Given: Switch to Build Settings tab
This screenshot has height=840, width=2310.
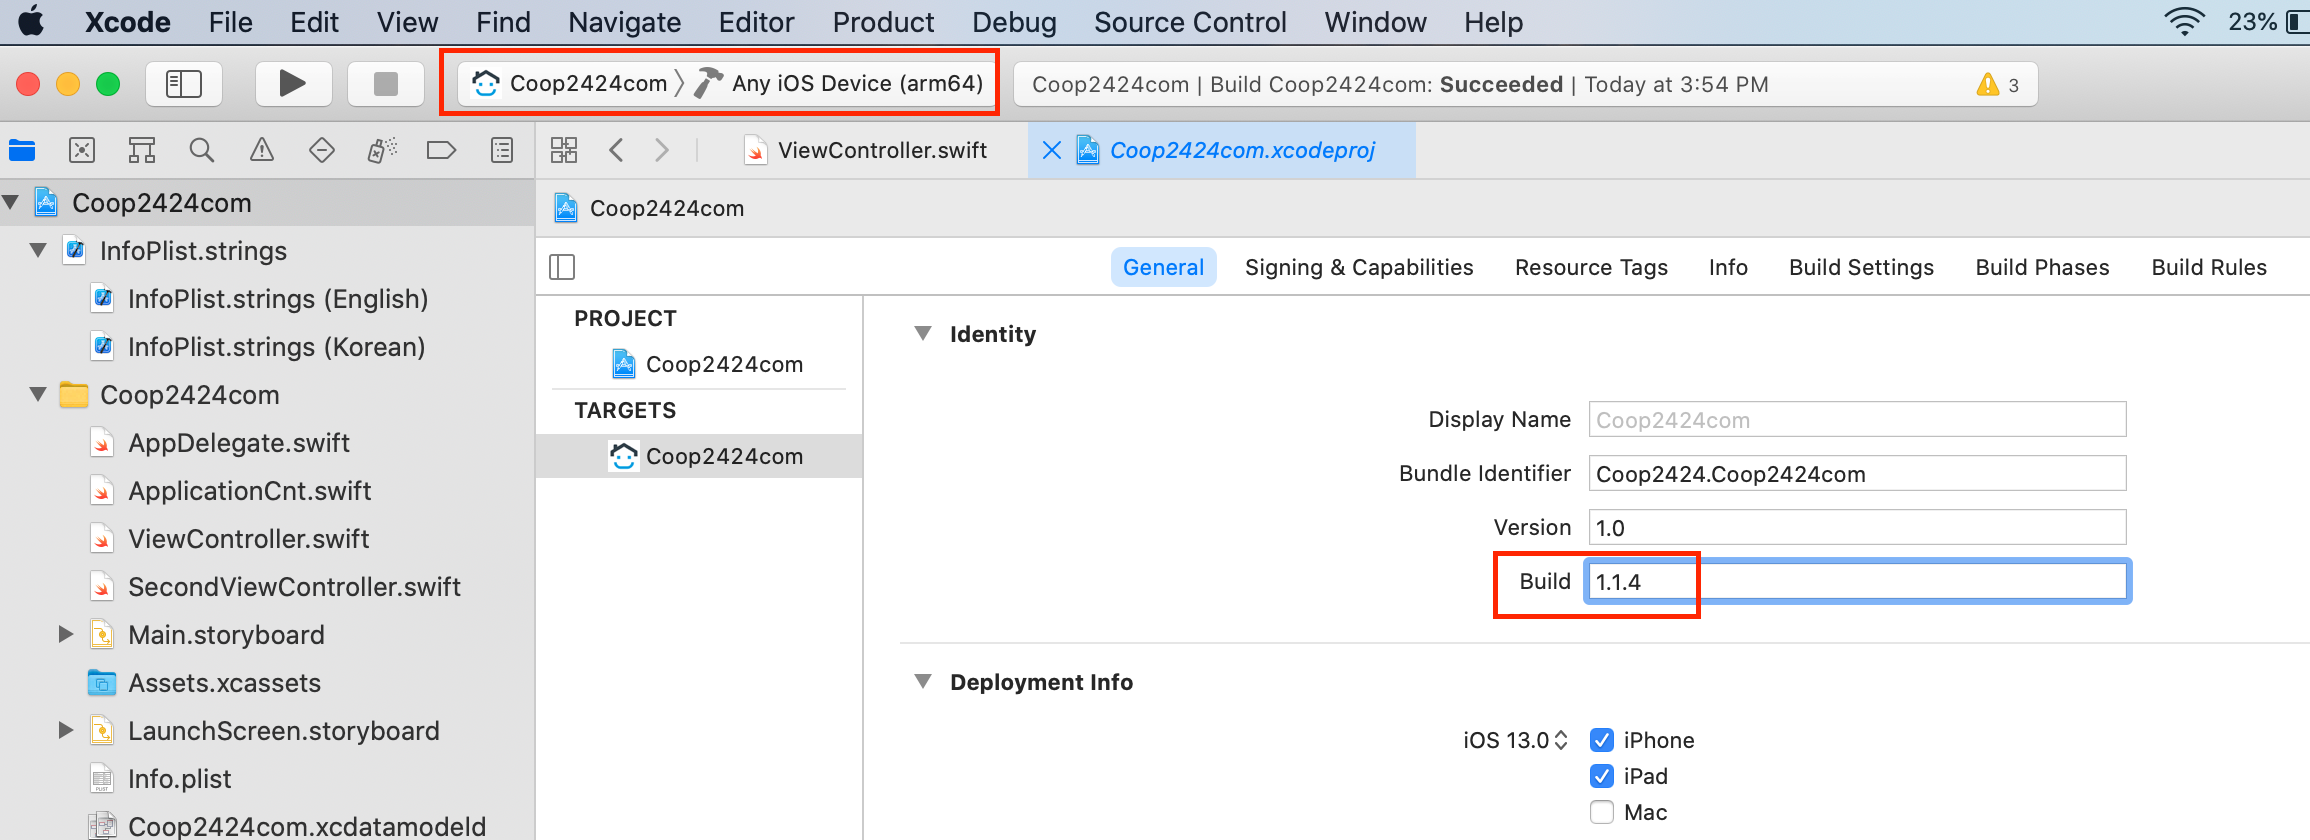Looking at the screenshot, I should click(x=1861, y=267).
